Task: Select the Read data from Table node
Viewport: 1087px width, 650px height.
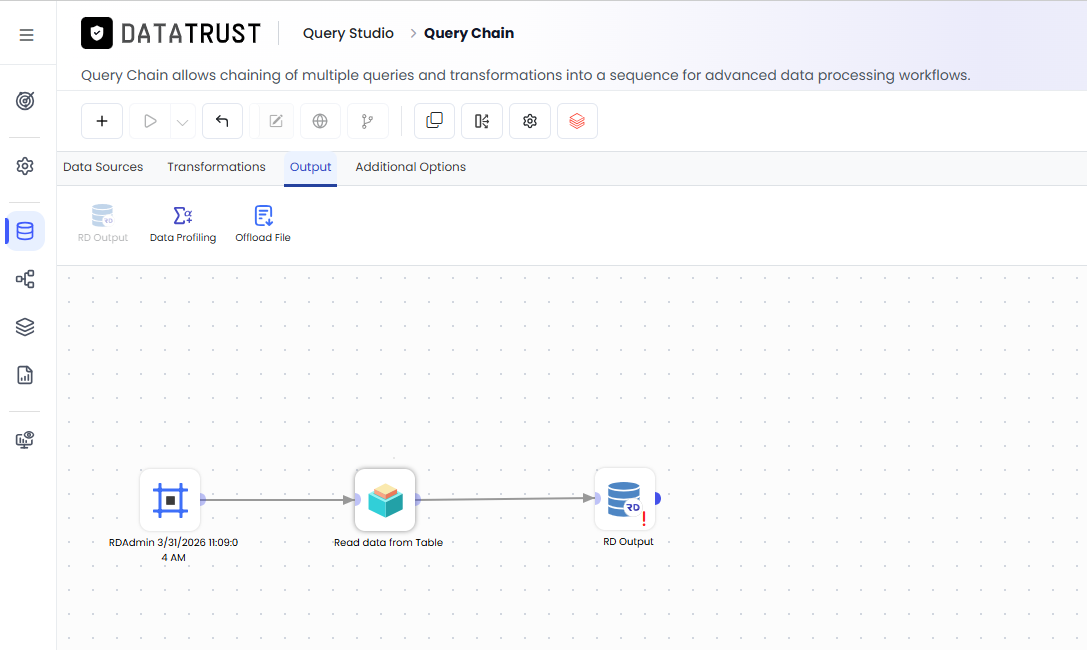Action: [x=385, y=500]
